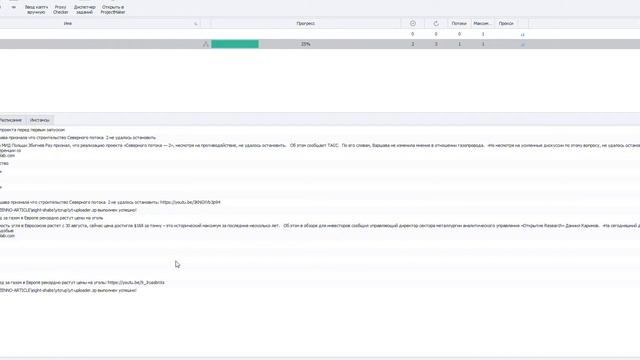Click 'Открыть в ProjectMaker' toolbar button

pos(113,10)
